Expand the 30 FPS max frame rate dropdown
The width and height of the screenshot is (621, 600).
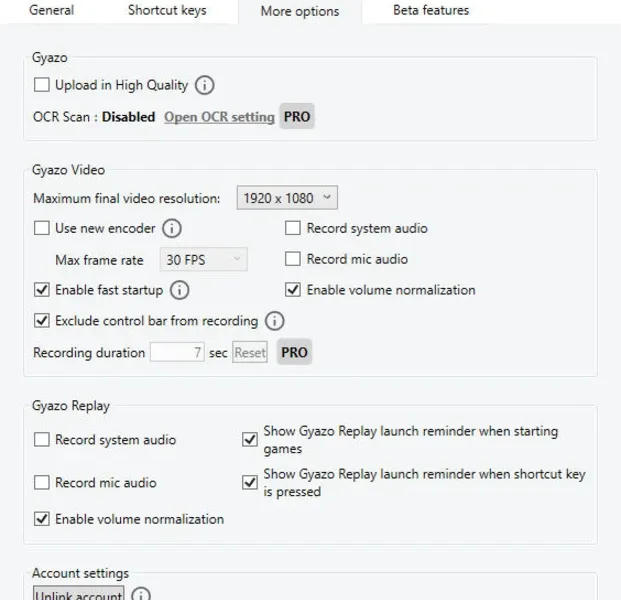[204, 260]
